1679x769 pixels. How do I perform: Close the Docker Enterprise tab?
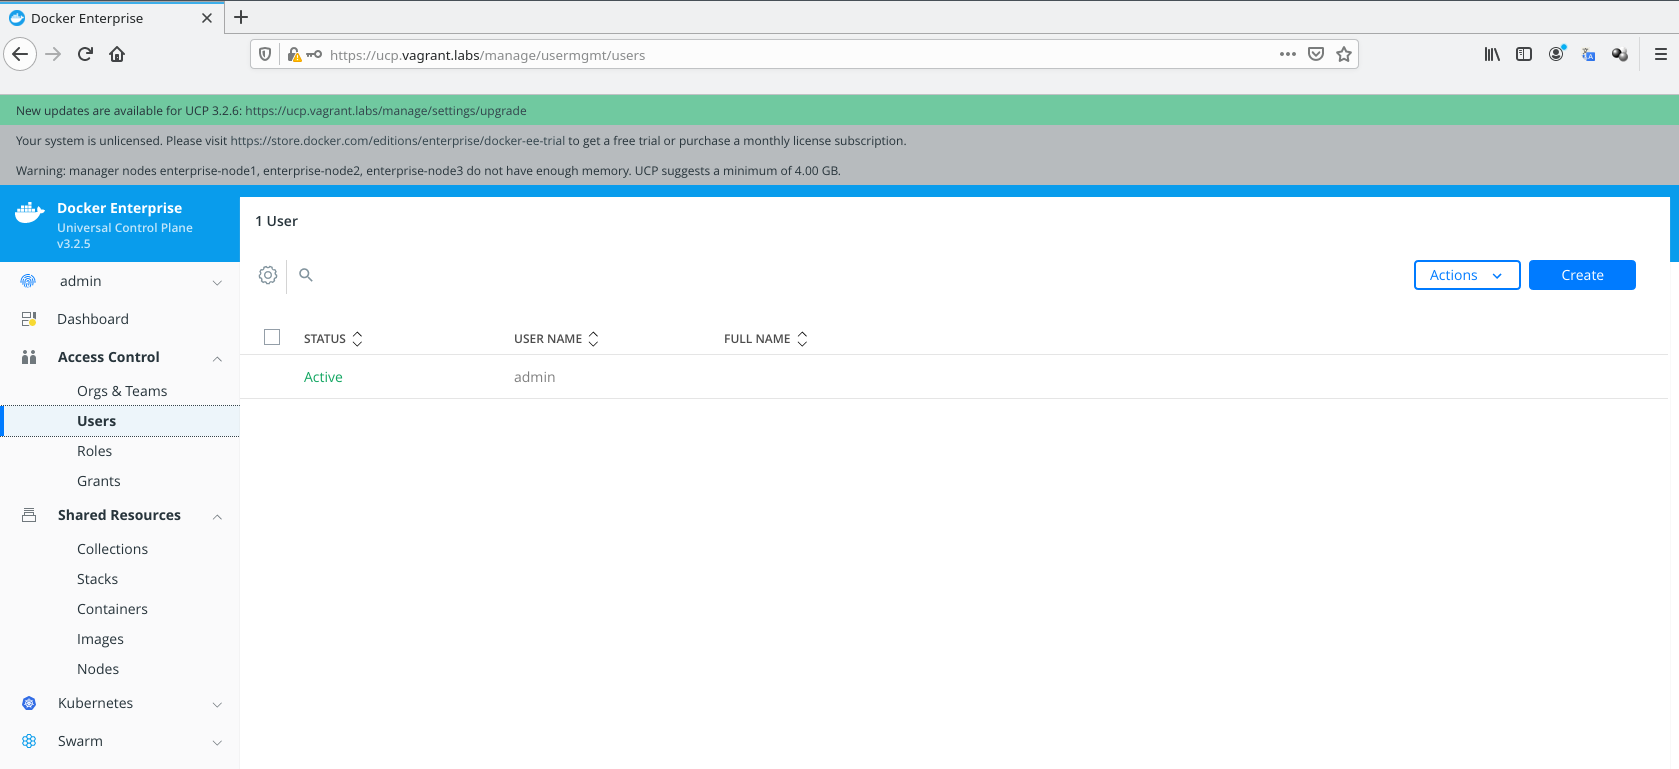click(207, 18)
